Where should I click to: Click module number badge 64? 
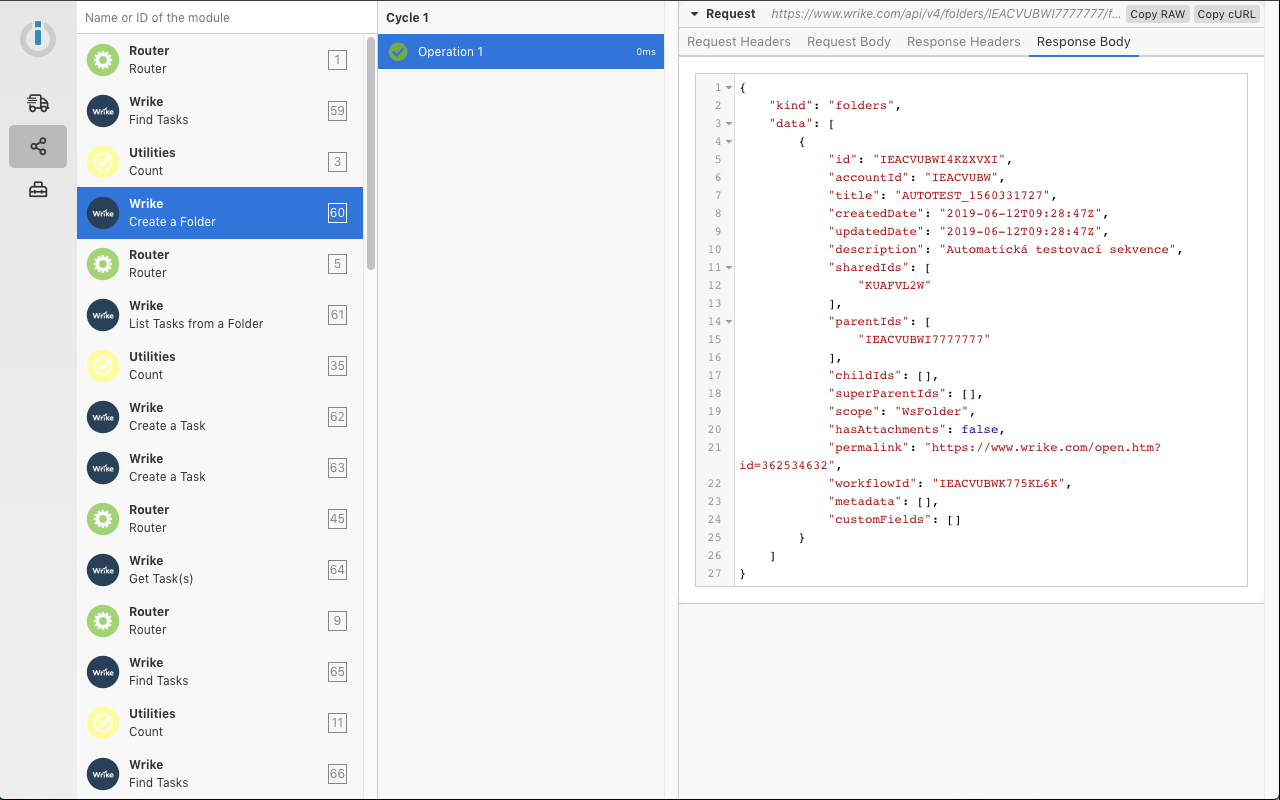coord(337,570)
